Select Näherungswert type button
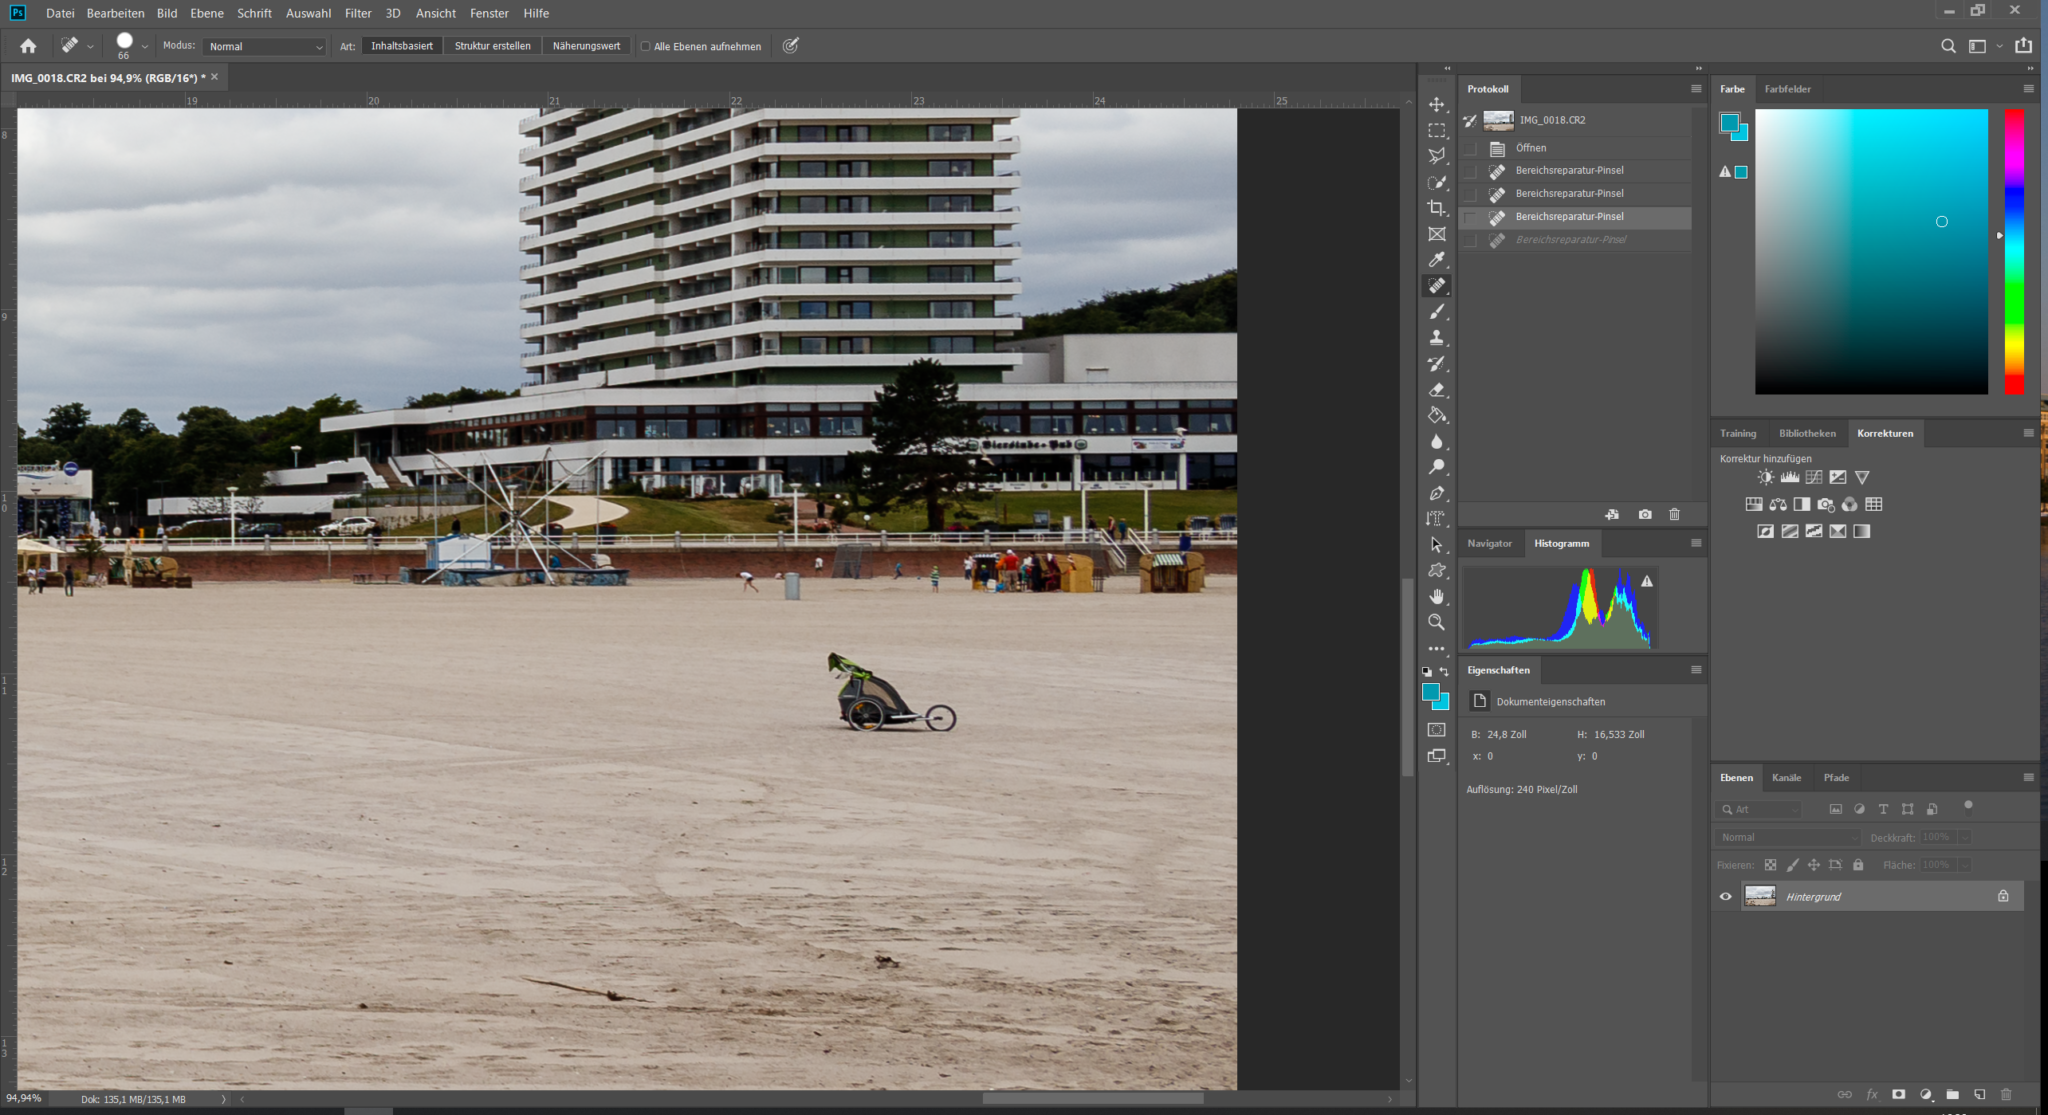The width and height of the screenshot is (2048, 1115). point(586,46)
